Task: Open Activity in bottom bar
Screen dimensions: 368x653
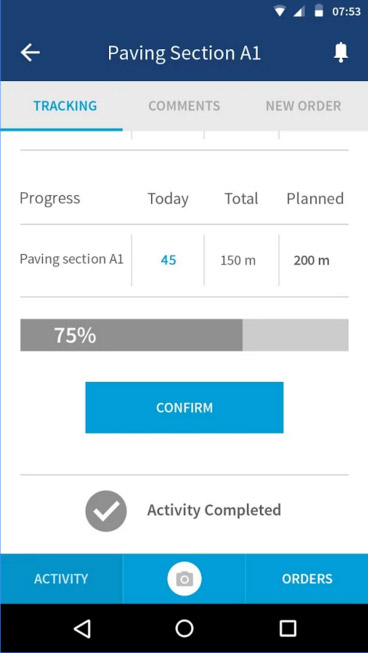Action: pyautogui.click(x=61, y=579)
